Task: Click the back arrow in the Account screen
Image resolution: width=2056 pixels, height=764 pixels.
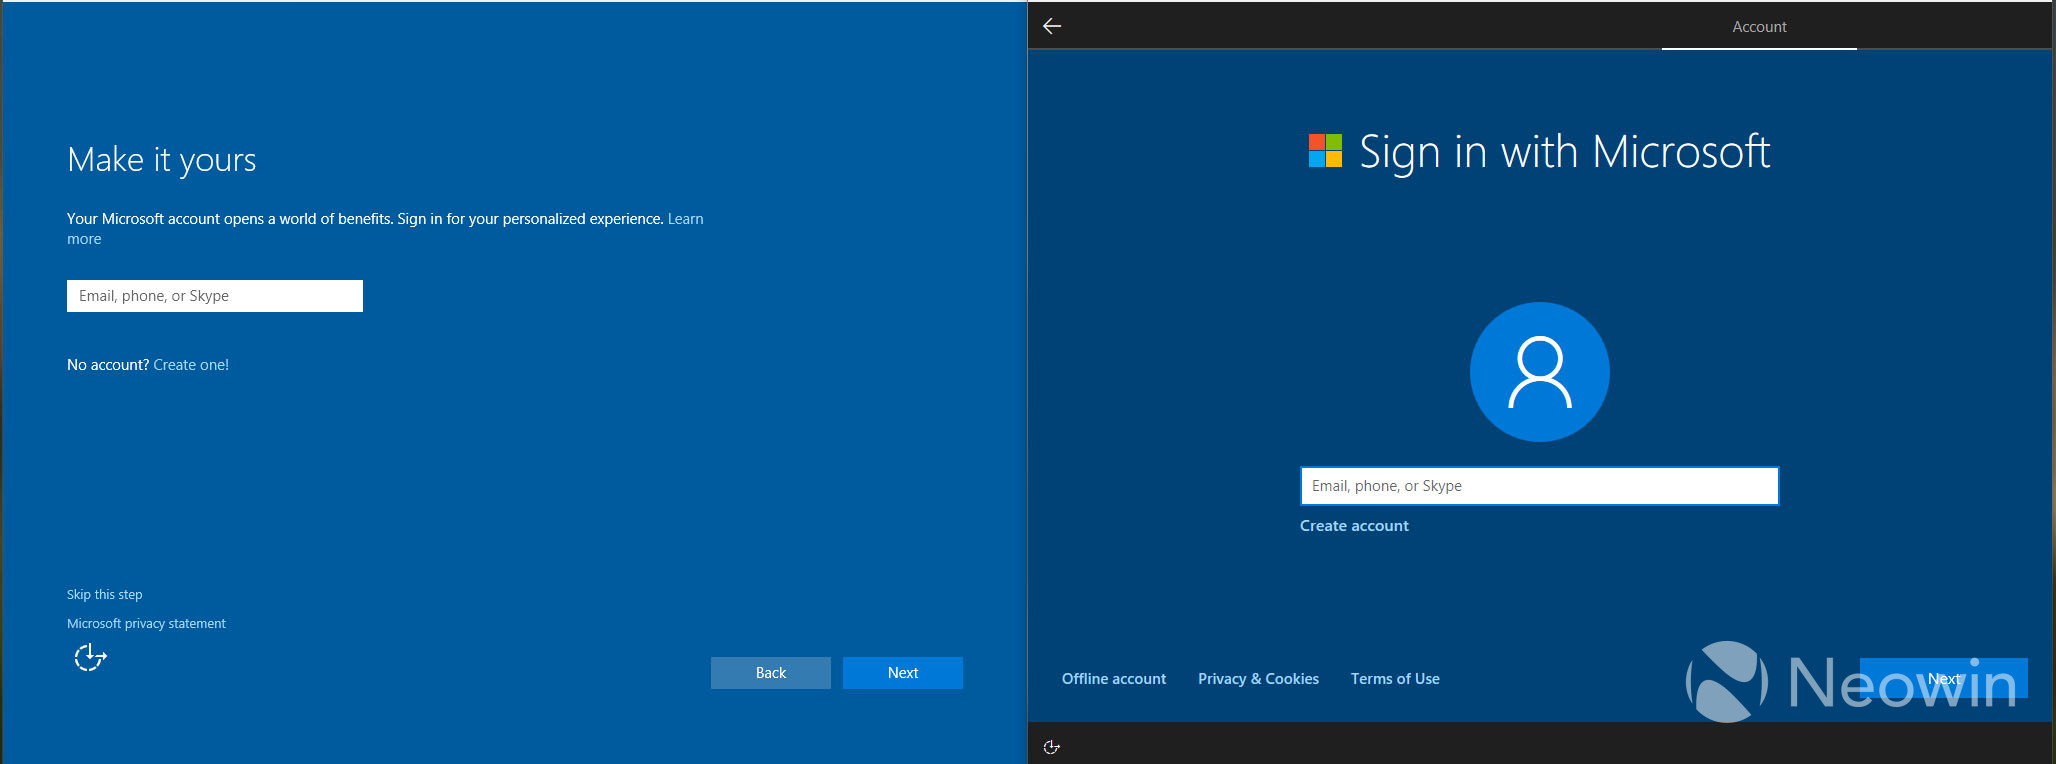Action: coord(1052,26)
